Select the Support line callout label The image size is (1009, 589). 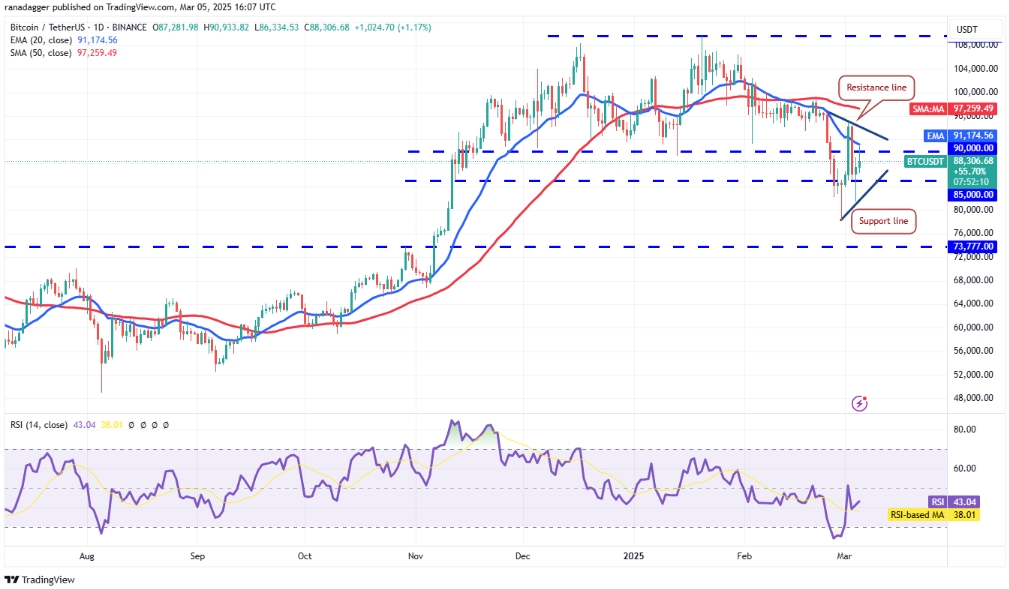(x=884, y=221)
